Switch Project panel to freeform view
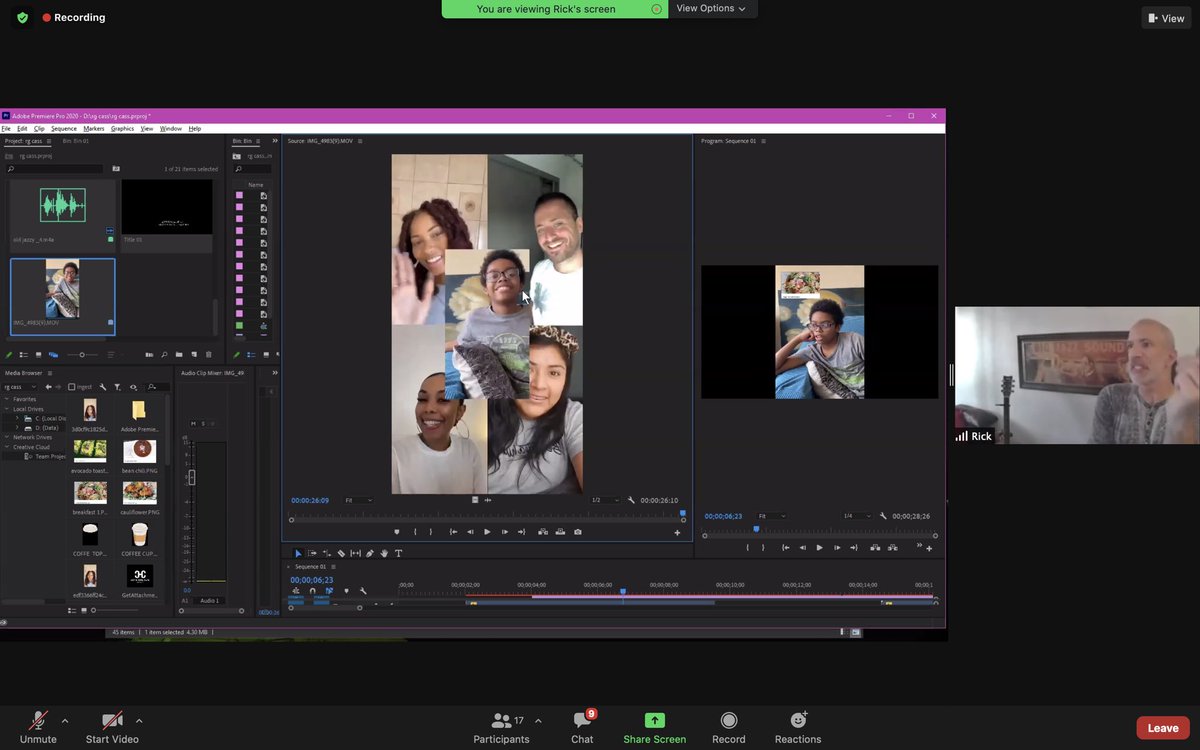Screen dimensions: 1200x750 click(x=53, y=355)
